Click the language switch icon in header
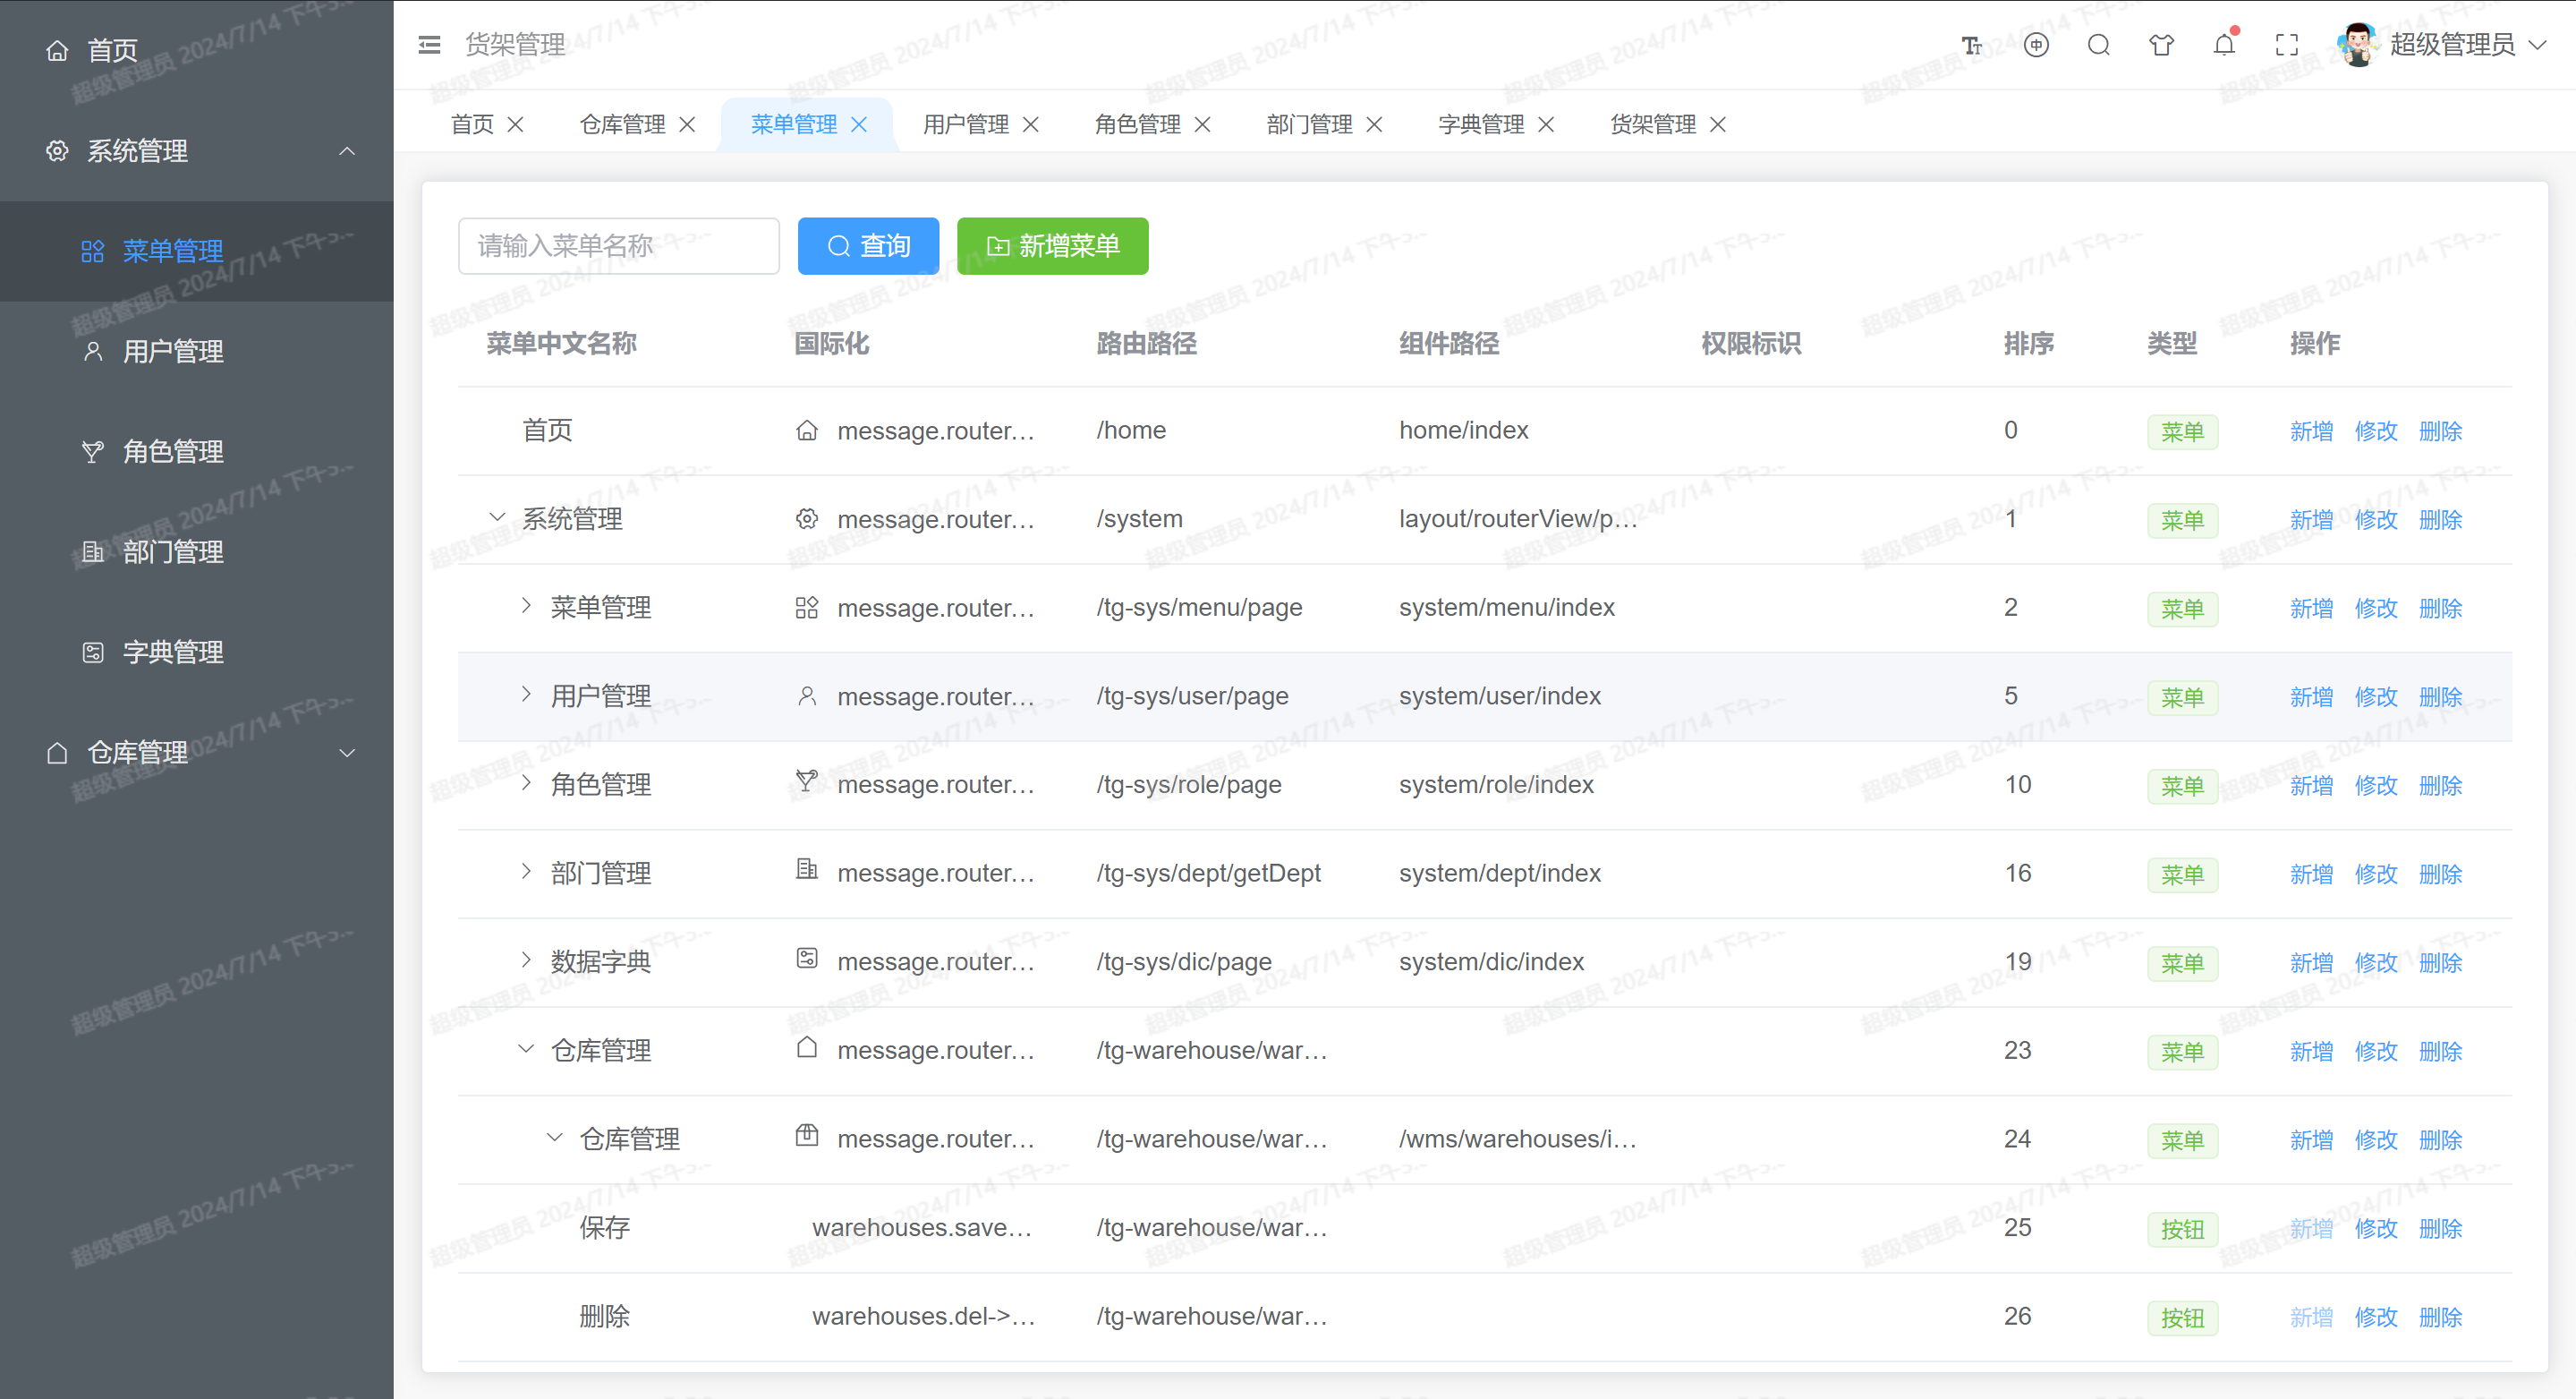The width and height of the screenshot is (2576, 1399). 2036,45
